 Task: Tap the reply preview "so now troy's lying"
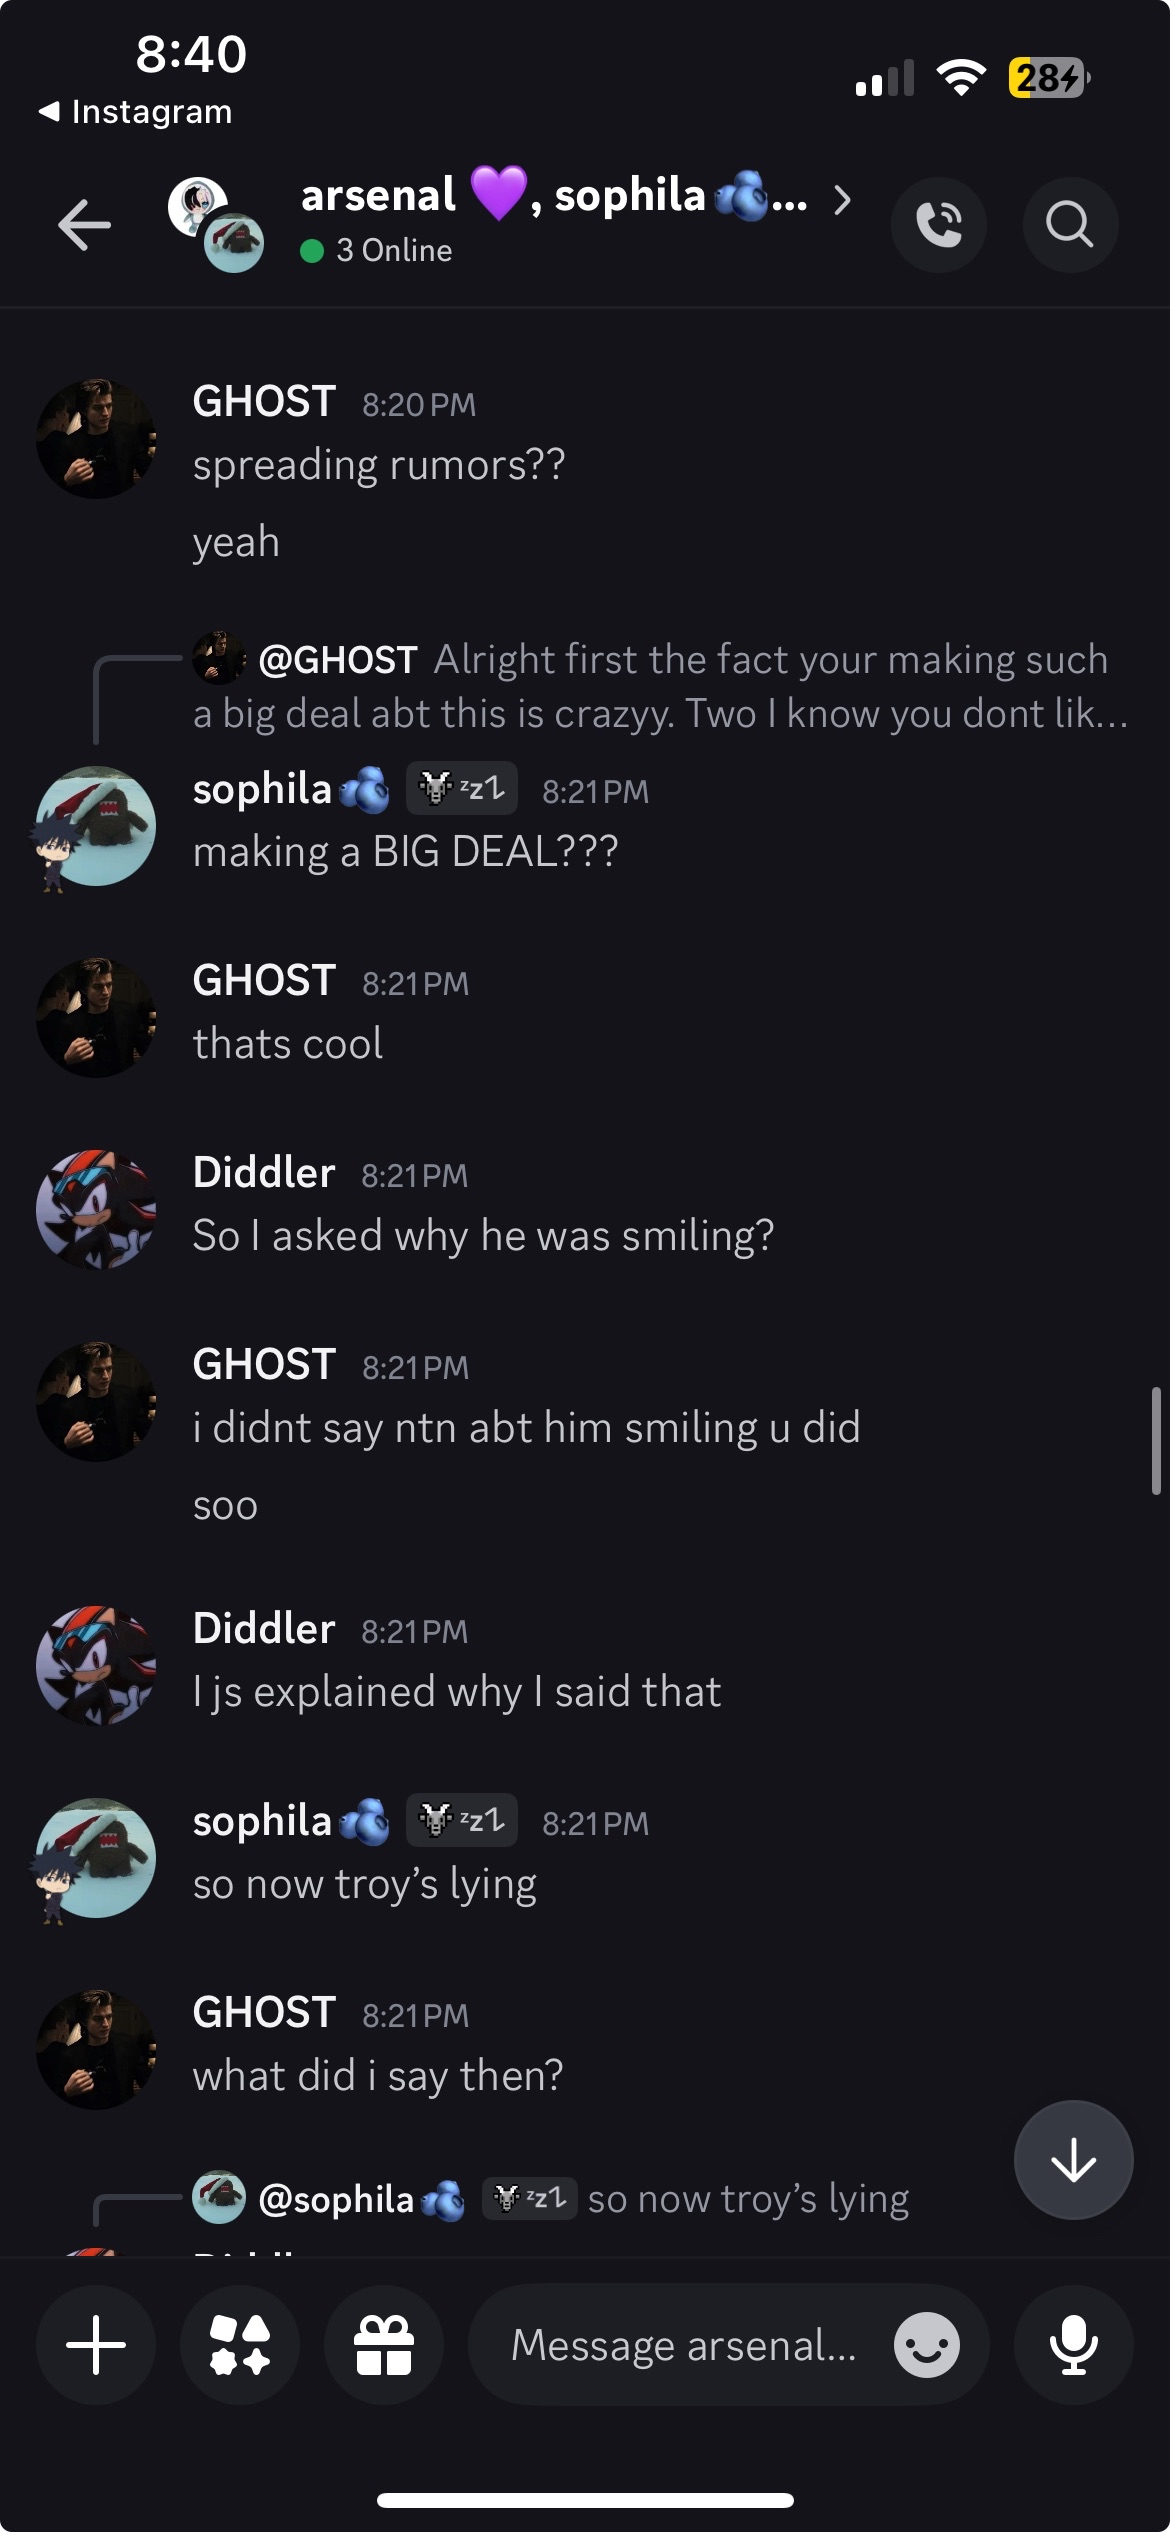click(x=748, y=2199)
